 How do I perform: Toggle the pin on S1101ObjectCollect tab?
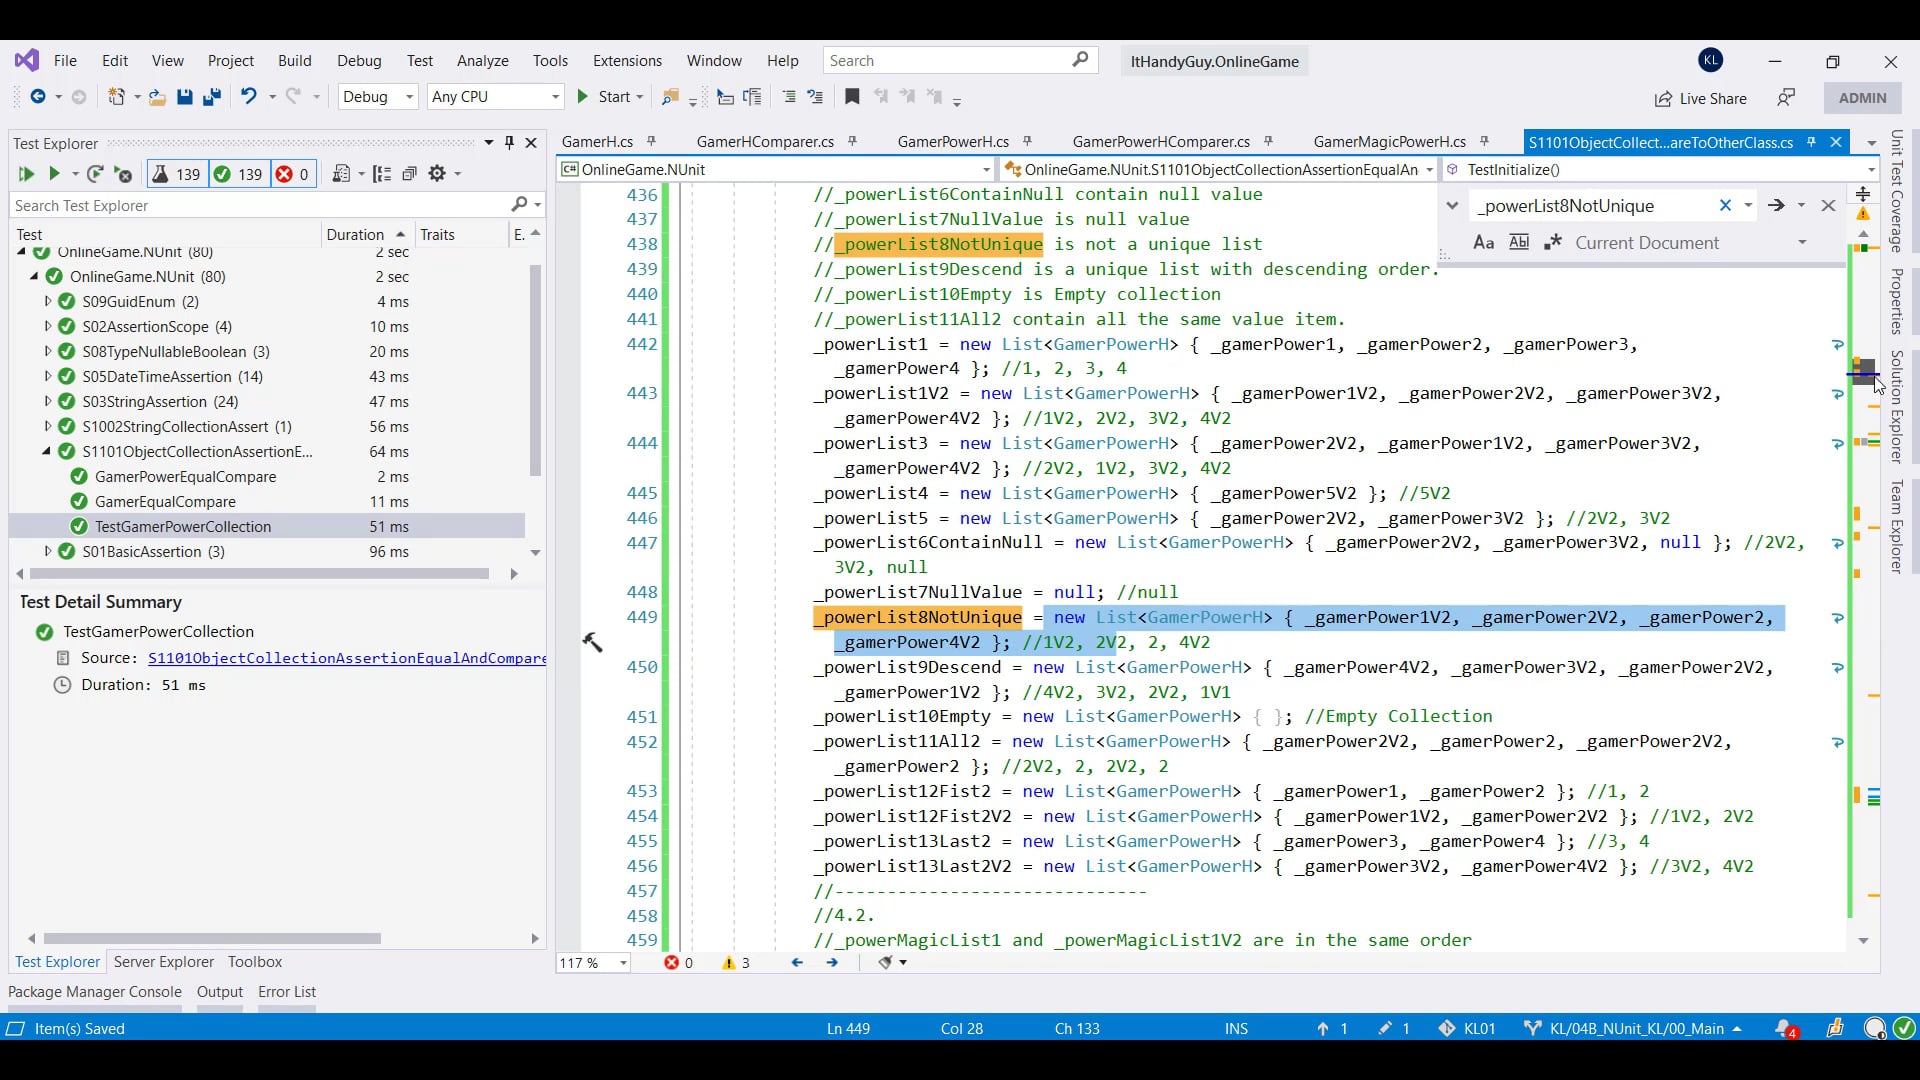[x=1811, y=142]
